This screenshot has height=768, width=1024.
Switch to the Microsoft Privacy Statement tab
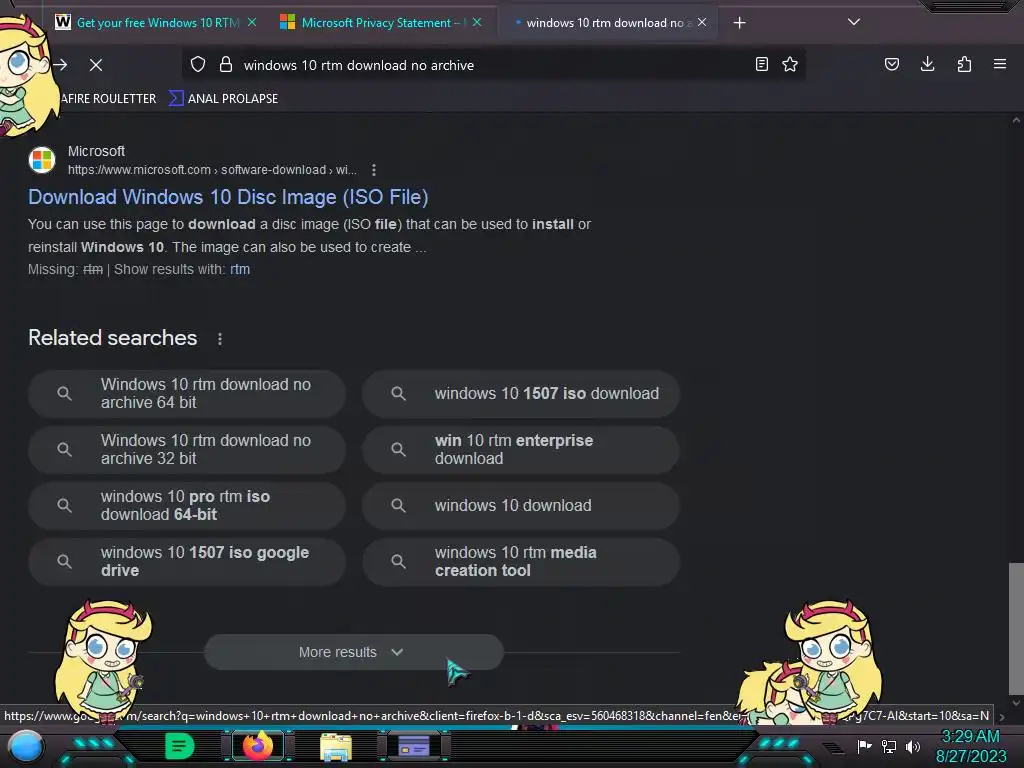tap(384, 23)
